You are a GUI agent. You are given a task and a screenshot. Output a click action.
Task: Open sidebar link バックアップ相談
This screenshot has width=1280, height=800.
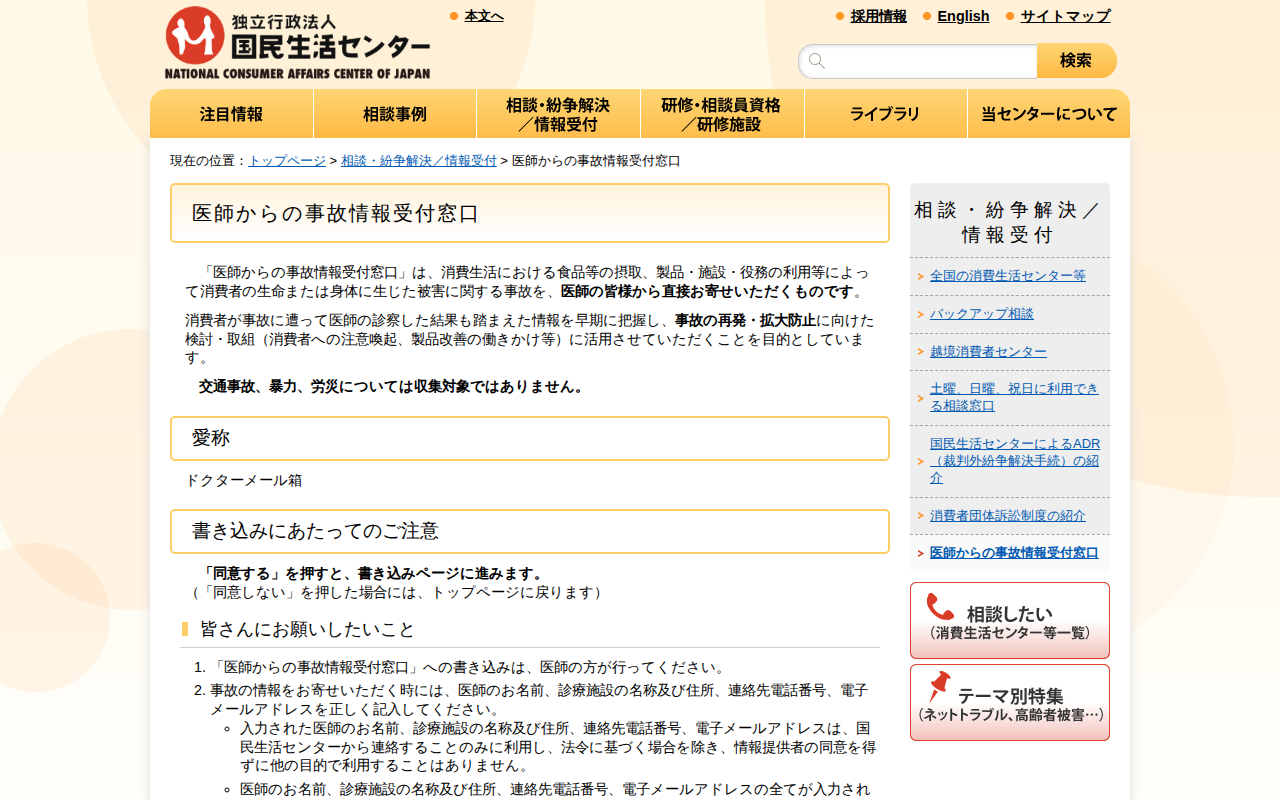pos(982,314)
